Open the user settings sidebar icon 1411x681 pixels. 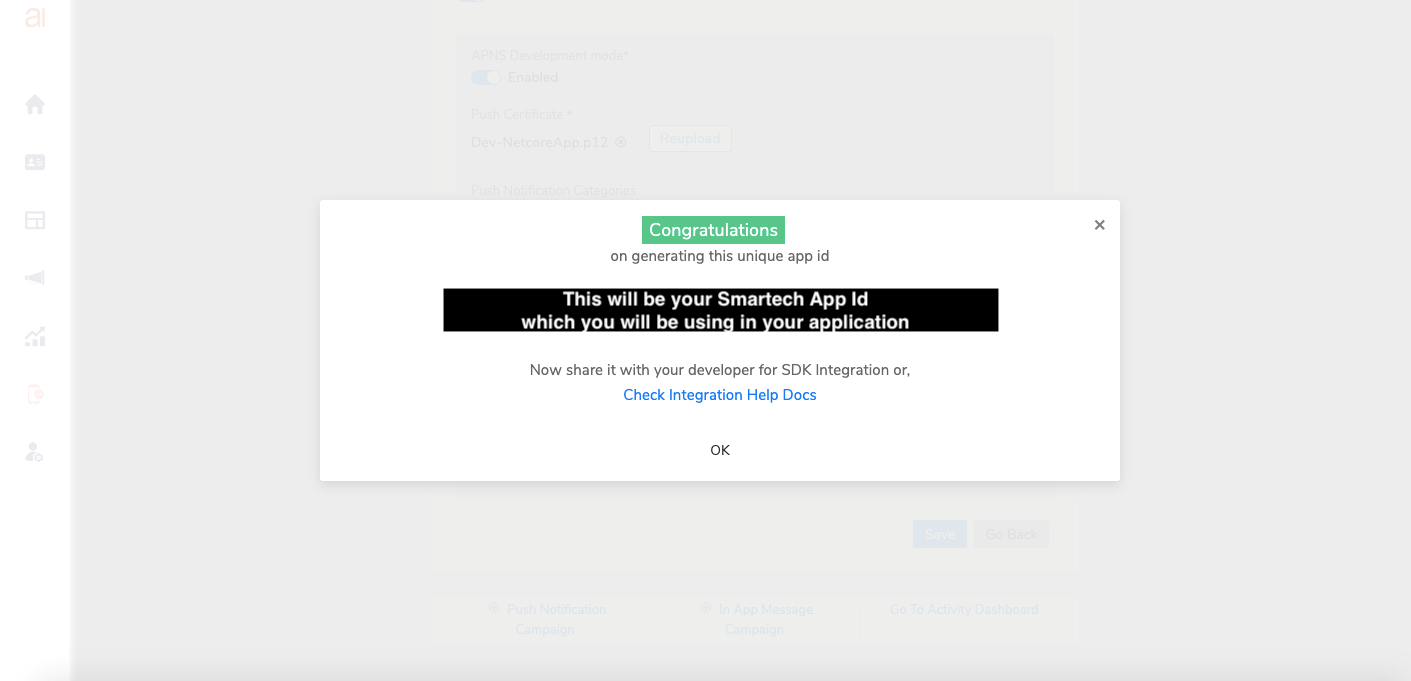[x=35, y=452]
